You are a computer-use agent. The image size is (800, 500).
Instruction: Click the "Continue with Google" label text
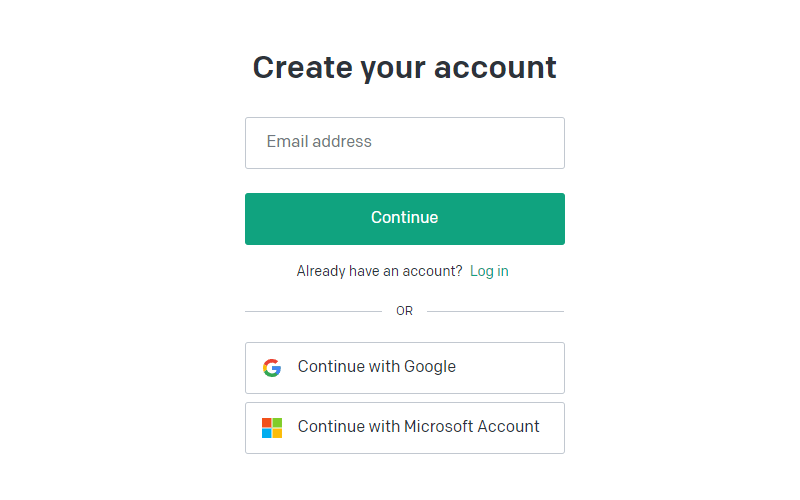tap(377, 366)
